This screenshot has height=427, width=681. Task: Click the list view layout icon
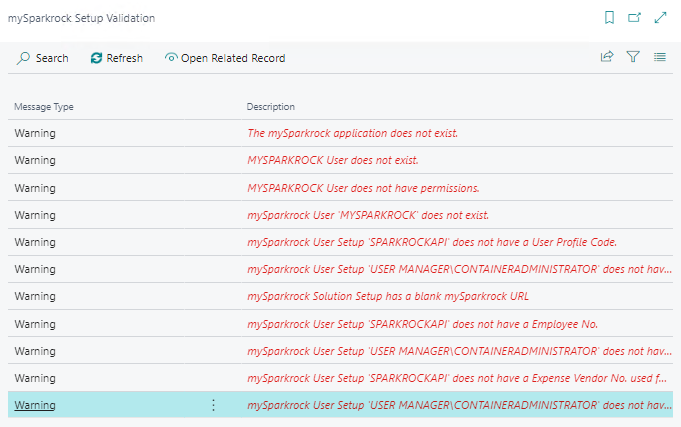pyautogui.click(x=660, y=57)
